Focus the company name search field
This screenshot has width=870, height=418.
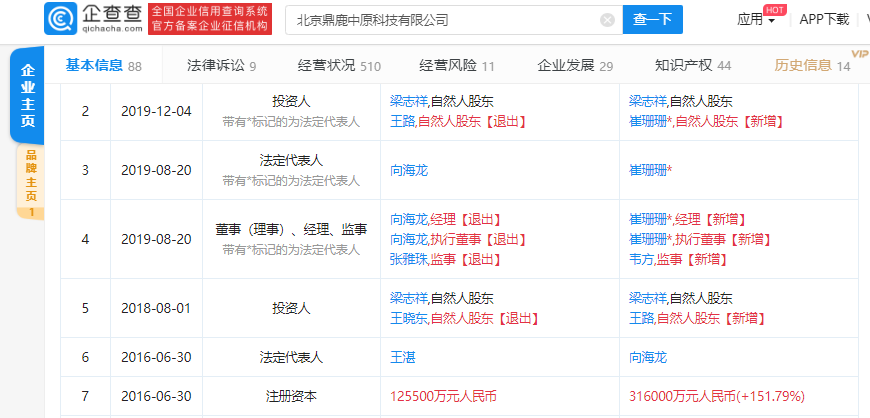[x=454, y=21]
